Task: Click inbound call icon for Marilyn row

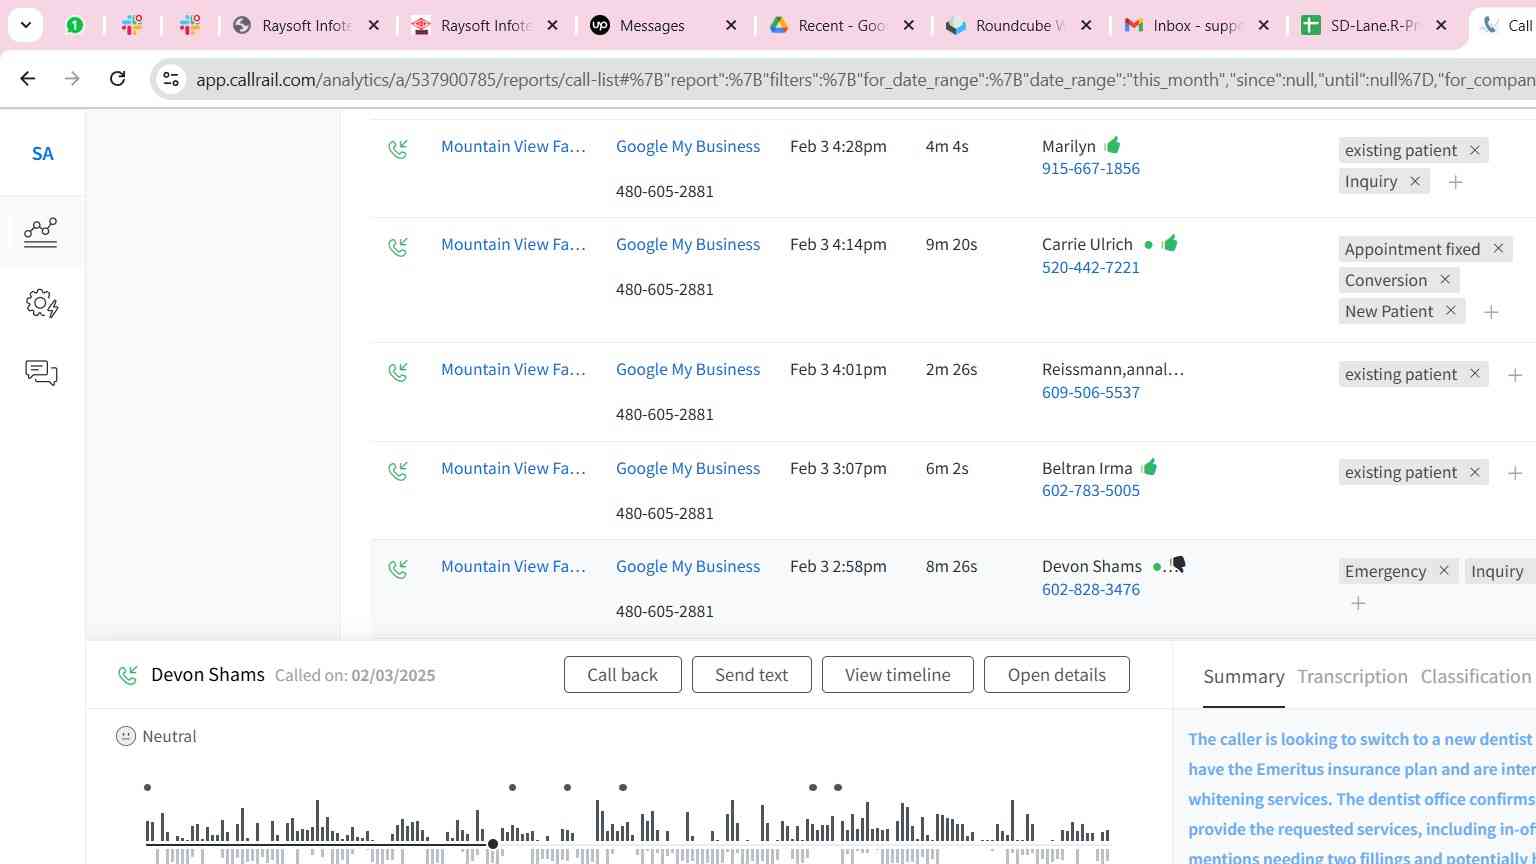Action: 398,149
